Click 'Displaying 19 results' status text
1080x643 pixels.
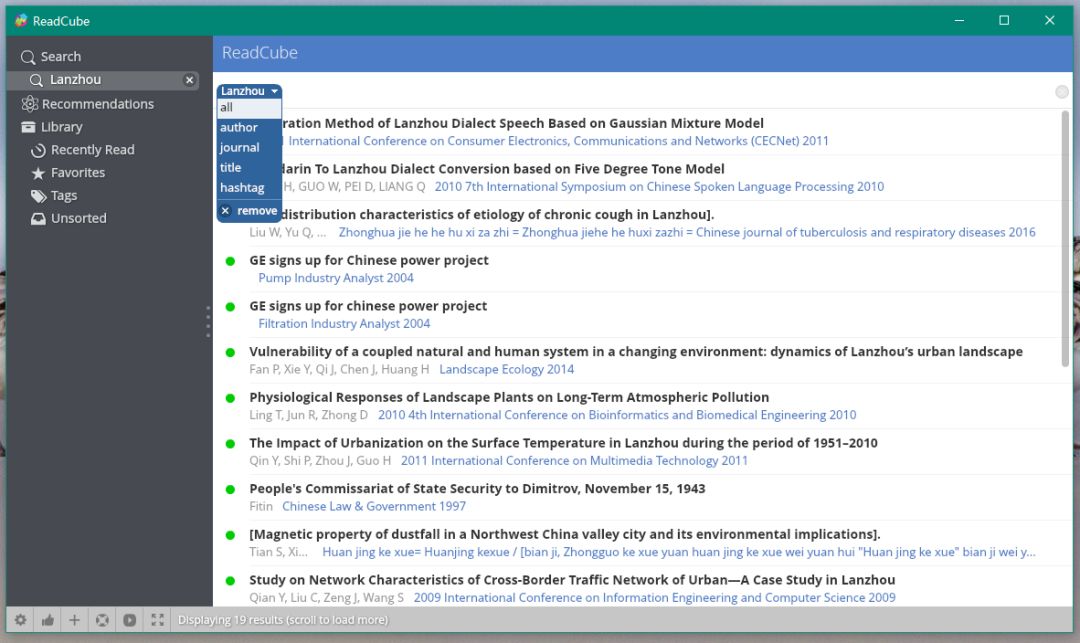[x=283, y=620]
